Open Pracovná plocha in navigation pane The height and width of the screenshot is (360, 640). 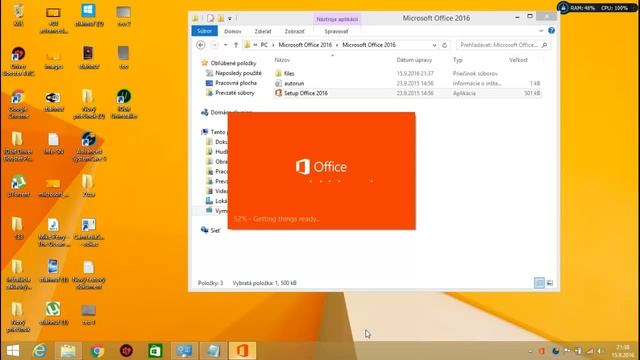pos(236,83)
